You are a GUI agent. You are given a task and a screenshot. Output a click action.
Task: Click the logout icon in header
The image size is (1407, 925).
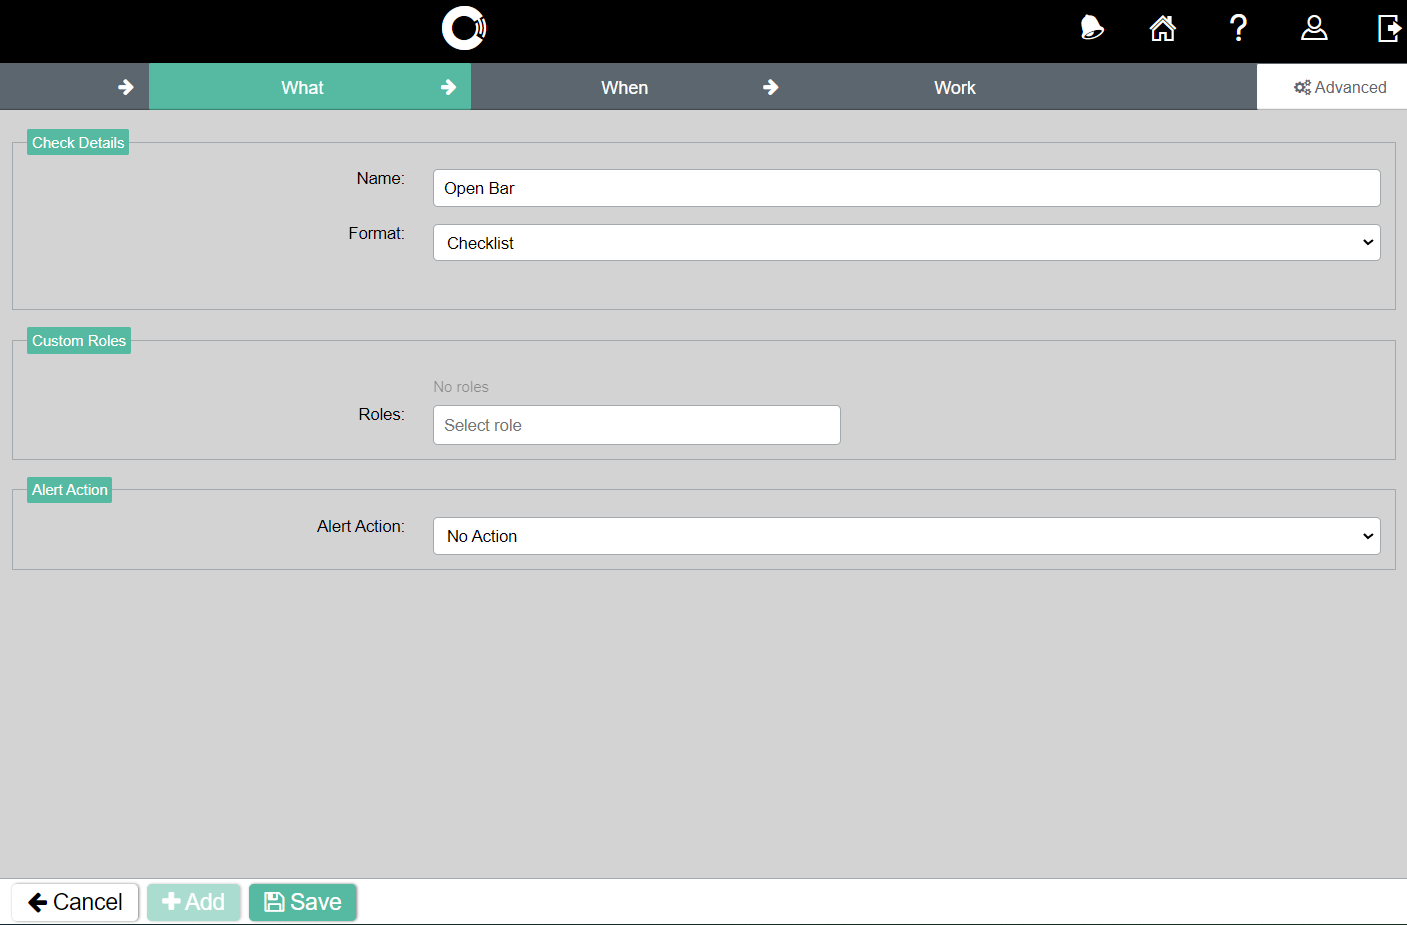pos(1389,28)
